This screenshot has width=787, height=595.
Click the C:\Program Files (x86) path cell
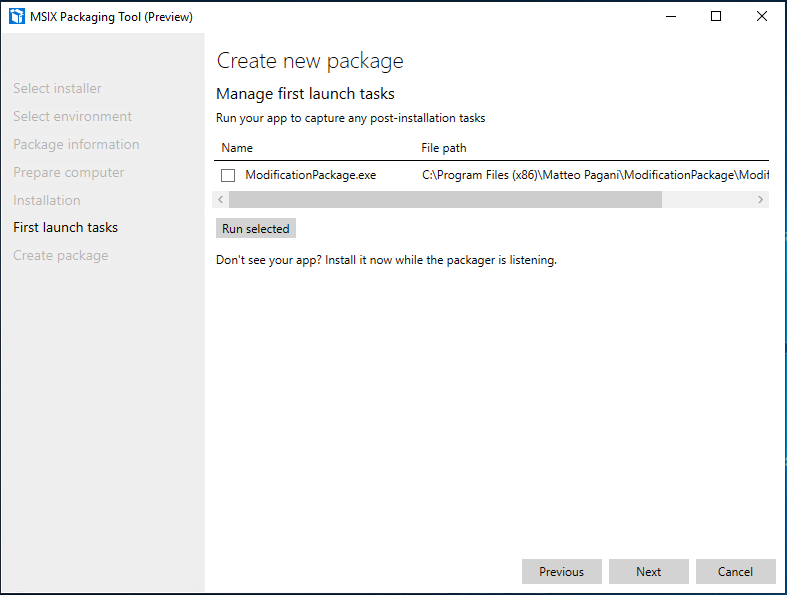pos(595,175)
